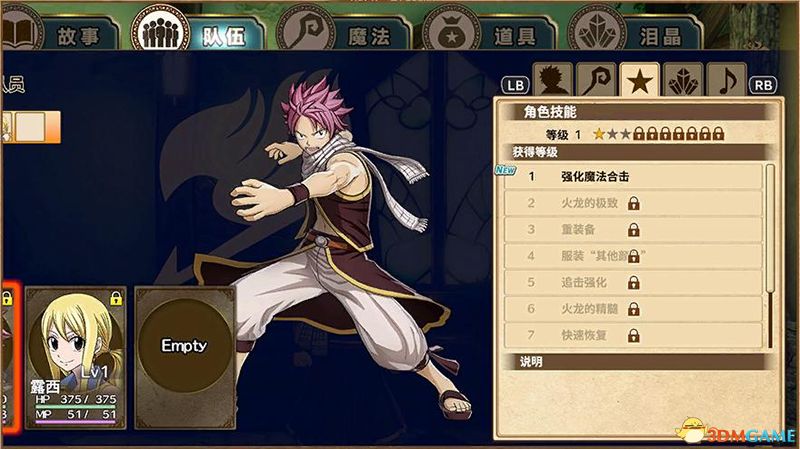Select the 队伍 party members icon

[x=161, y=31]
